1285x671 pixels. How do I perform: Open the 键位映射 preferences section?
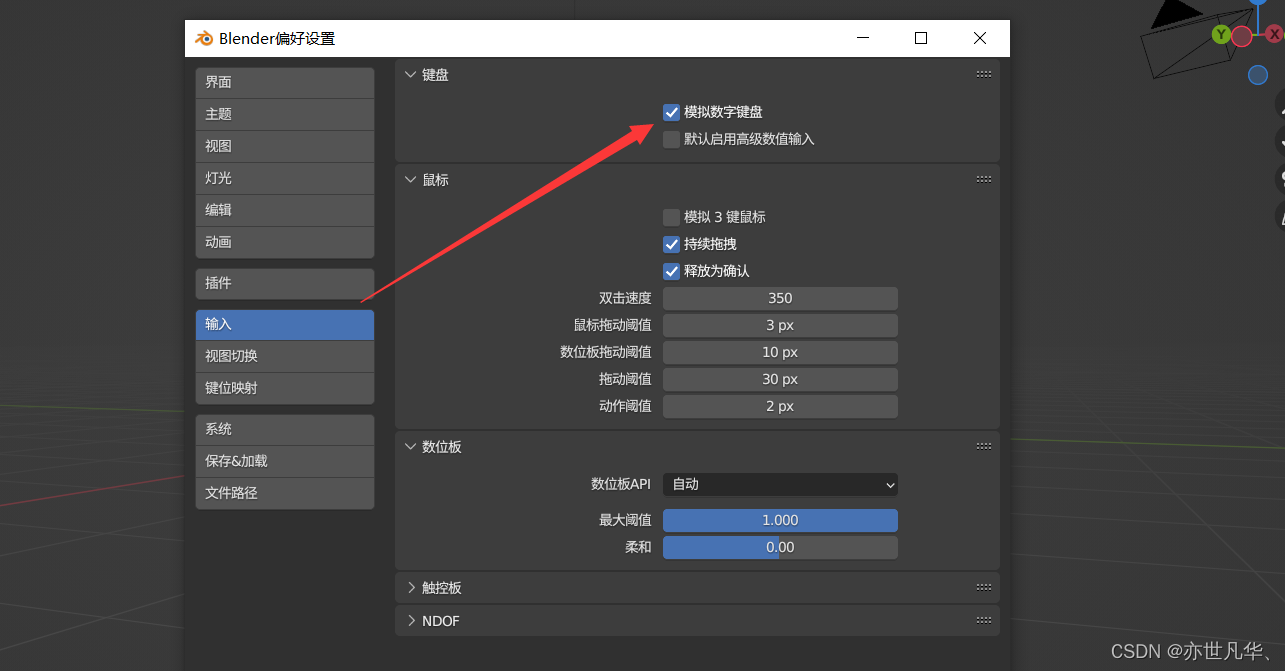(x=285, y=388)
